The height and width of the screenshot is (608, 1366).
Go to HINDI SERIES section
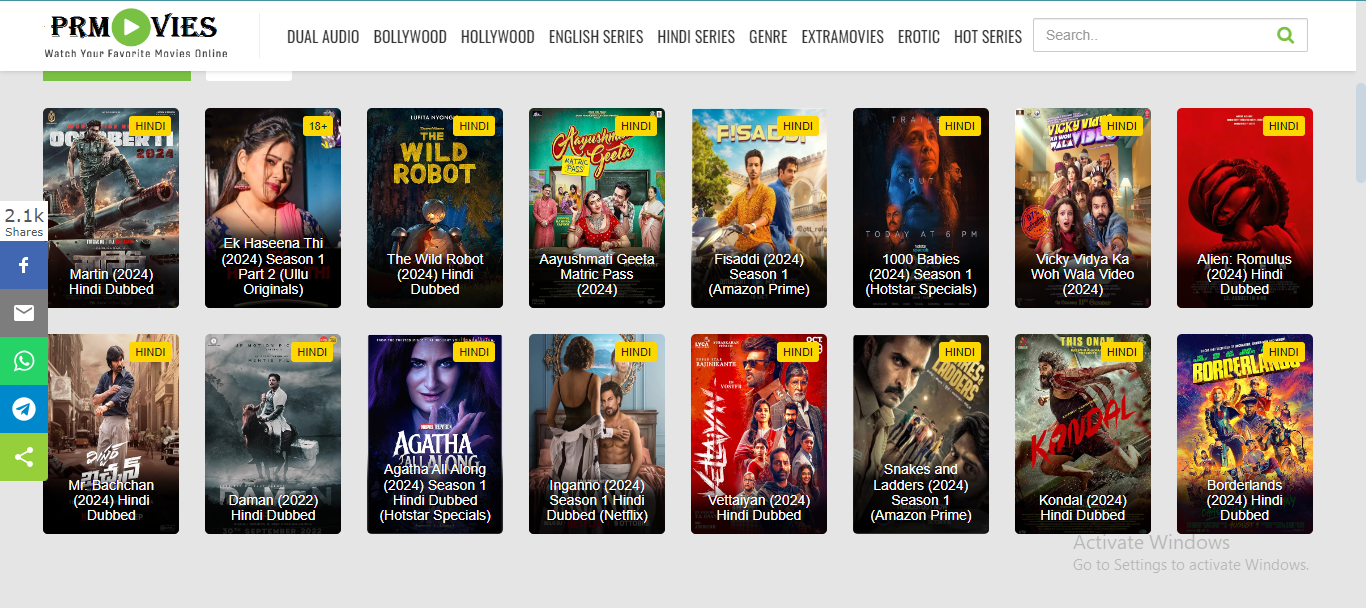click(x=696, y=37)
